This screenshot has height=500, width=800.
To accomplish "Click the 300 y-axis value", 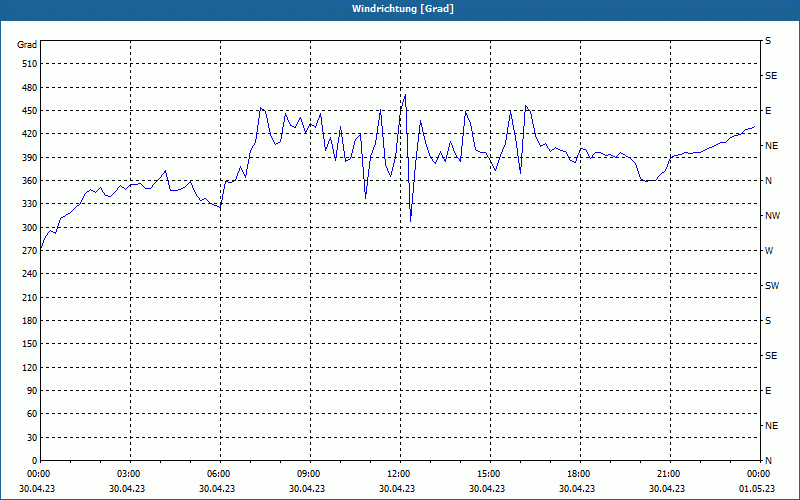I will tap(30, 228).
